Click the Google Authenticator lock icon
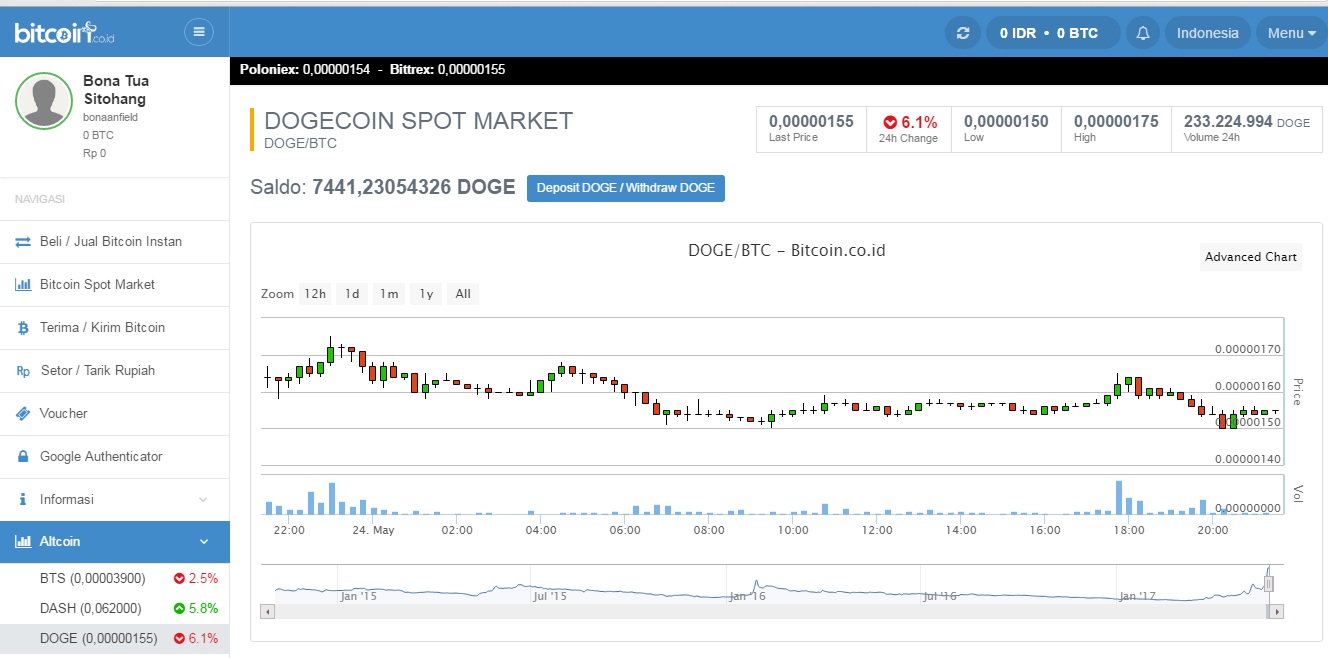 23,457
